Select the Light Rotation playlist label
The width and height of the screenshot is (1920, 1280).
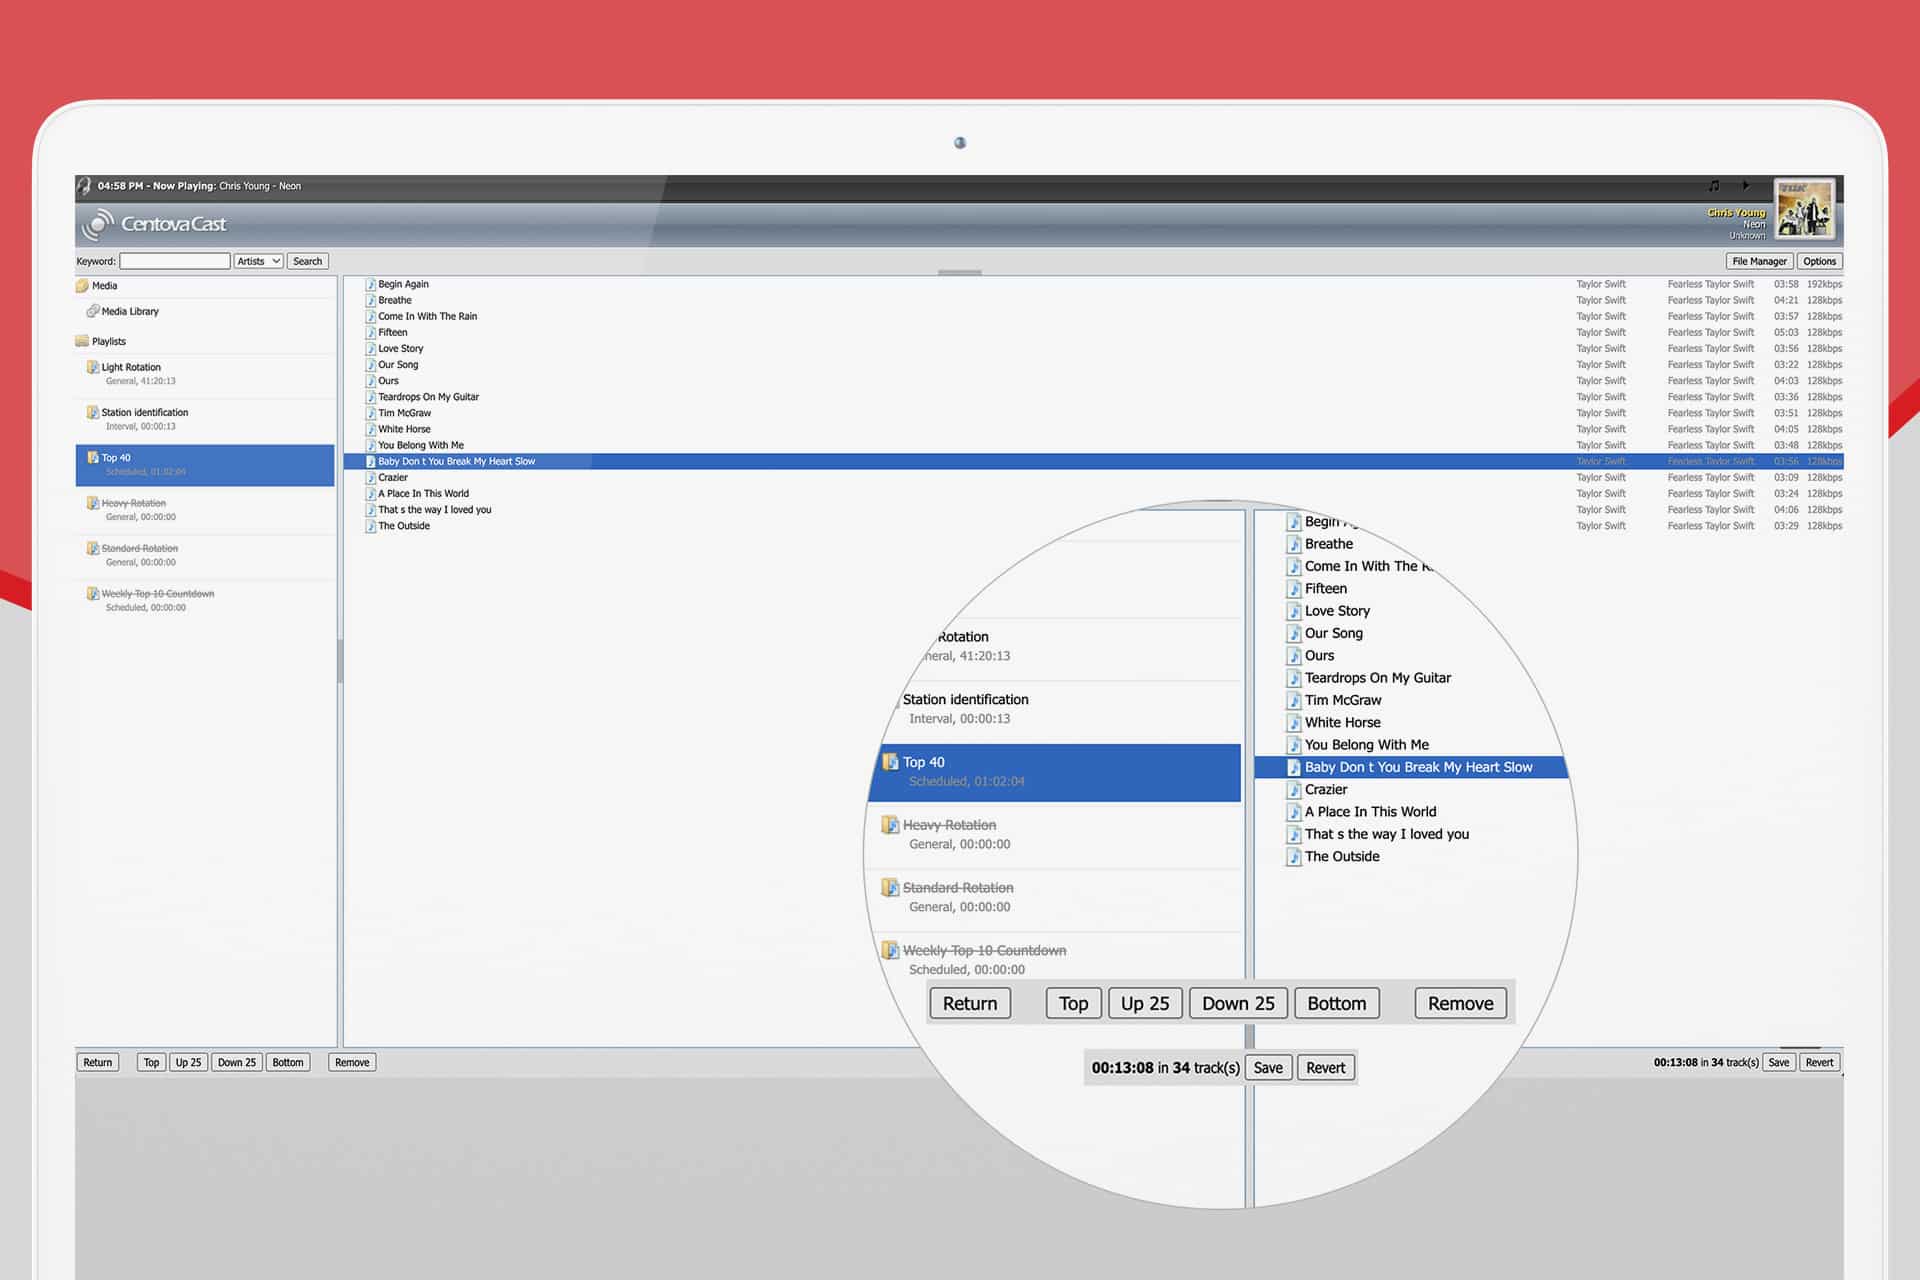pyautogui.click(x=131, y=367)
